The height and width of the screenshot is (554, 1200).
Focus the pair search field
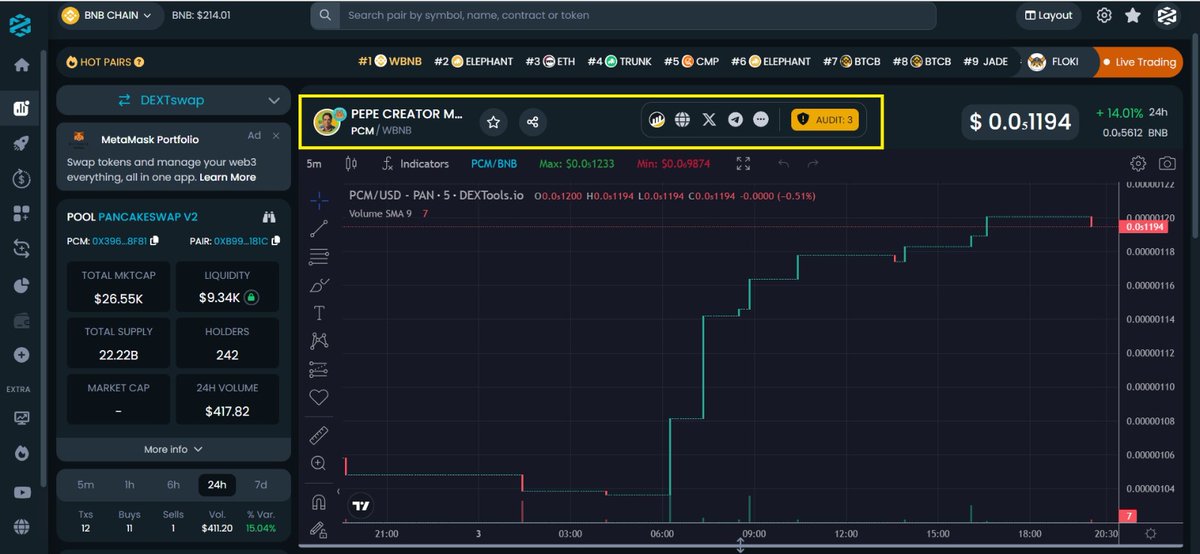point(624,15)
